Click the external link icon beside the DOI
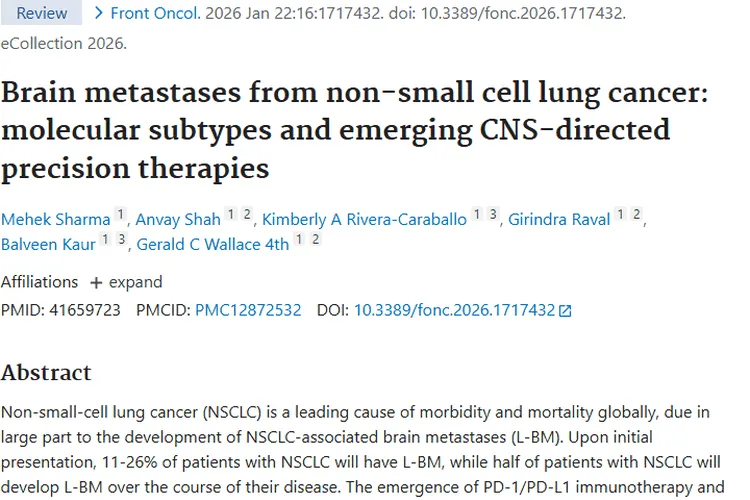The image size is (750, 500). point(565,311)
